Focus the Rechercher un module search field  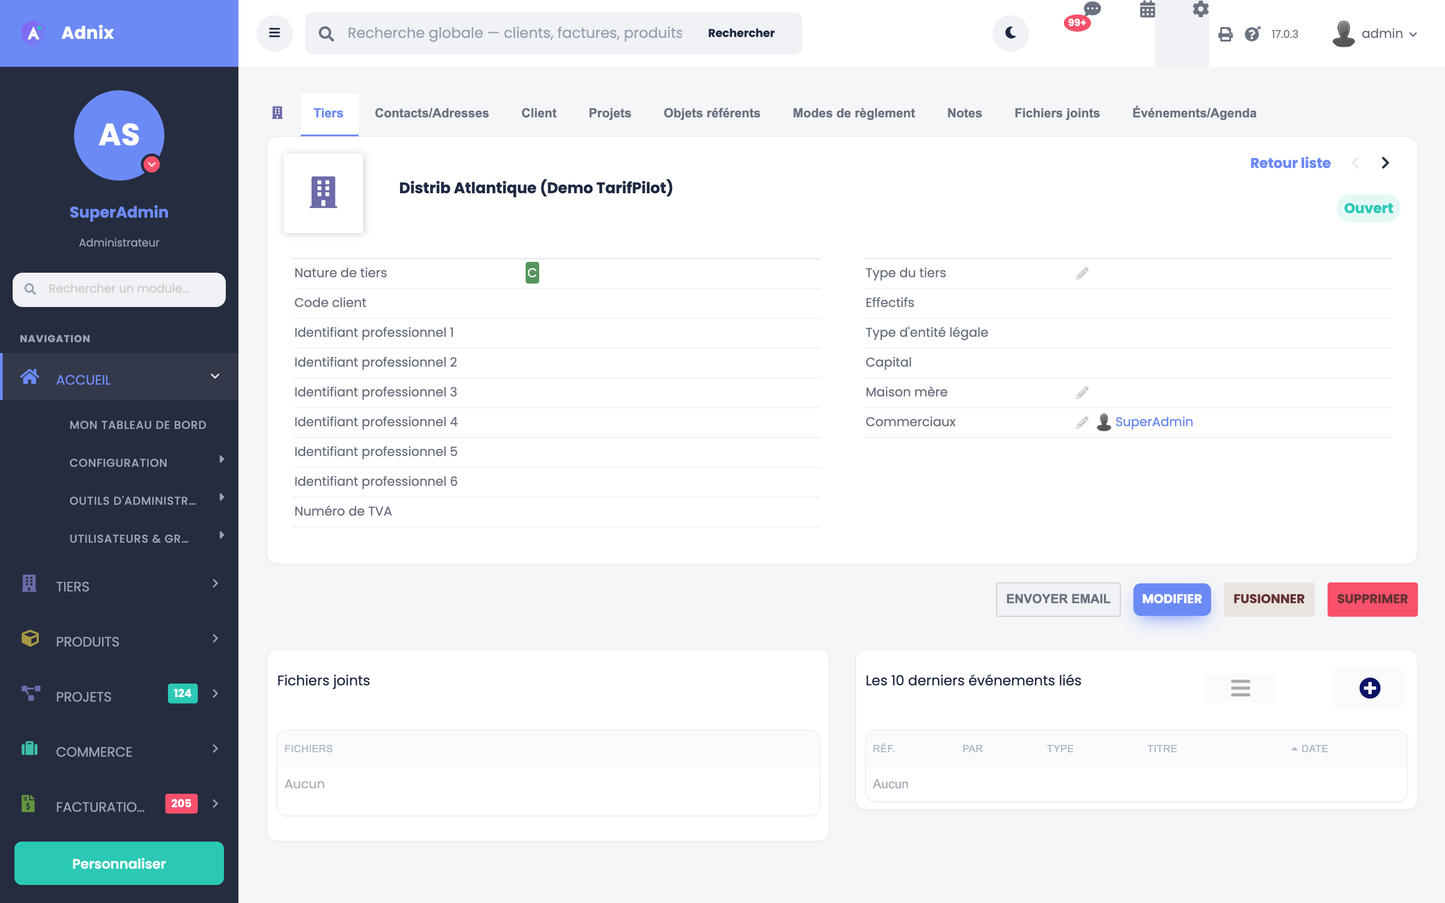point(119,289)
